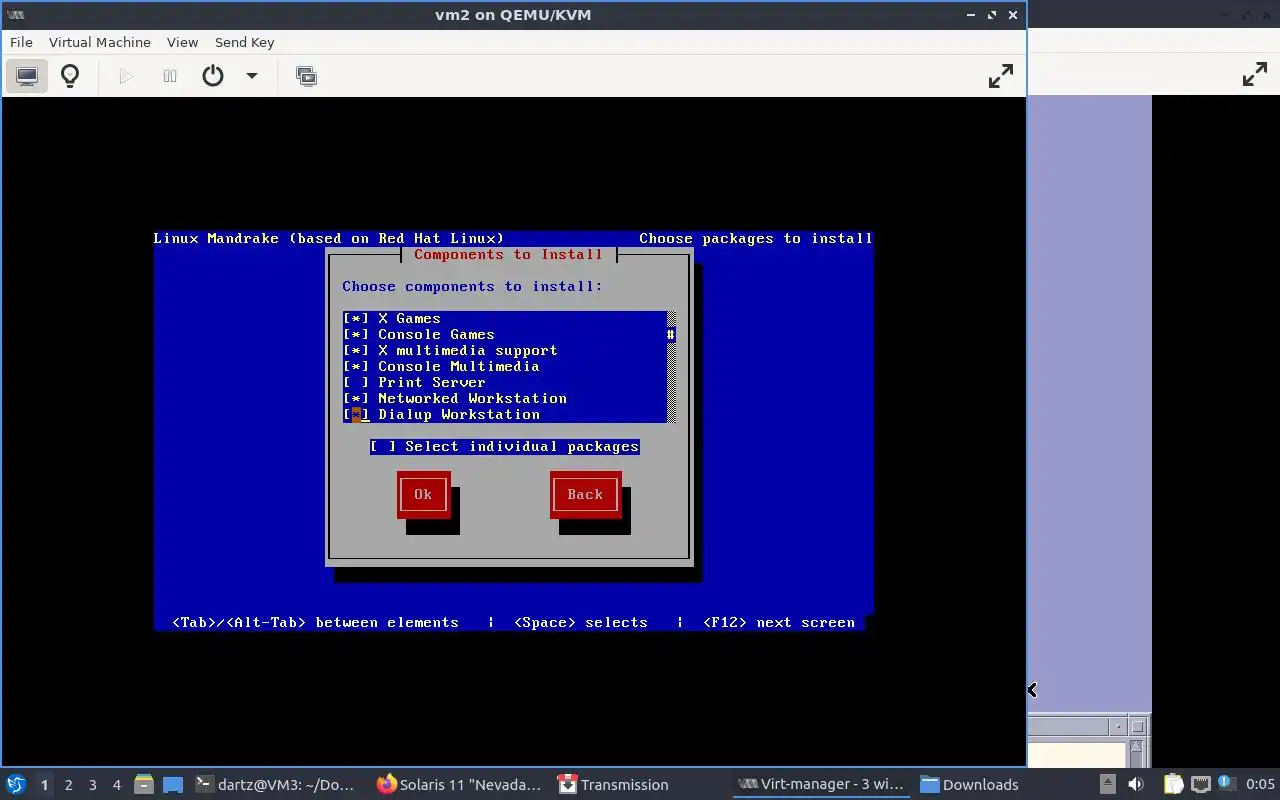Show the graphical console view

(x=27, y=76)
